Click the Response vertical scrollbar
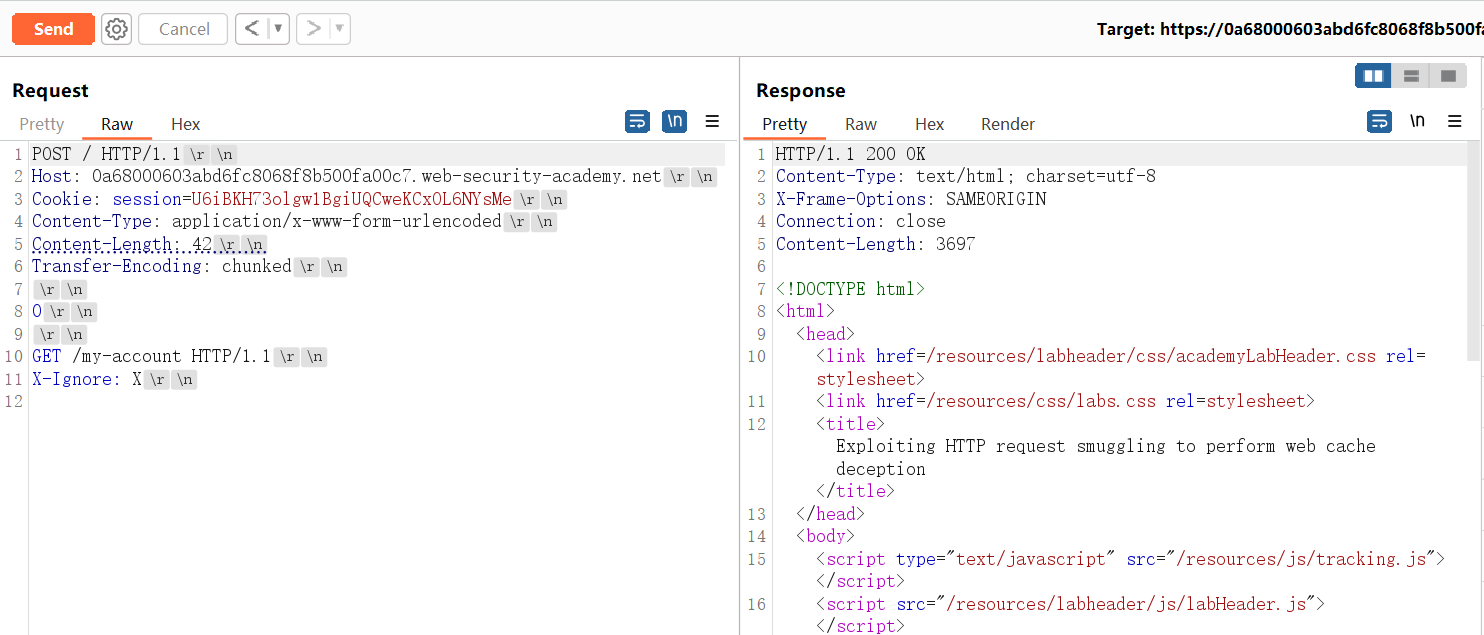 pyautogui.click(x=1474, y=250)
